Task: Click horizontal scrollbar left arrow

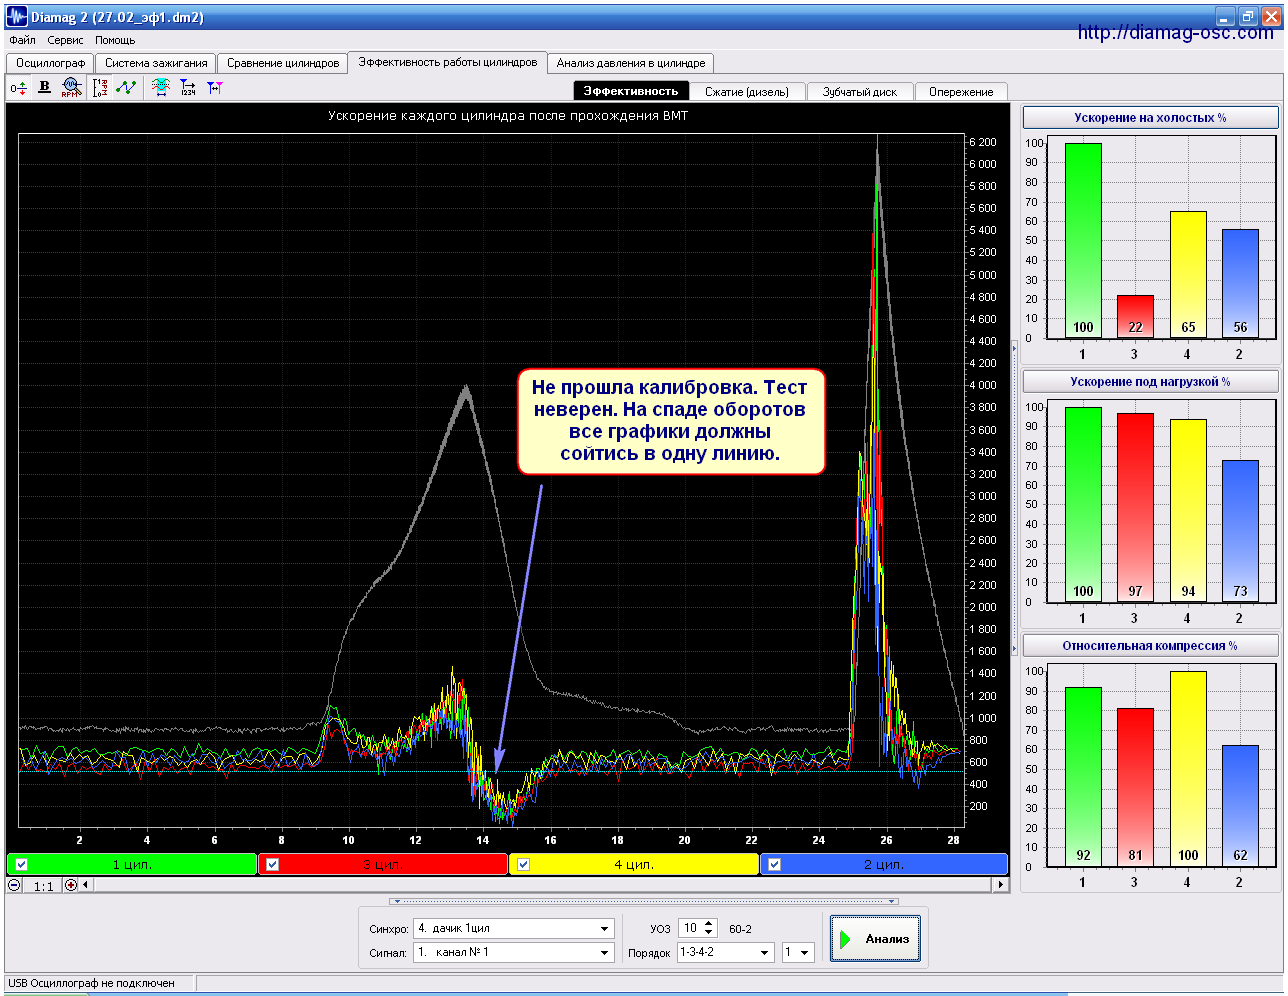Action: click(x=85, y=885)
